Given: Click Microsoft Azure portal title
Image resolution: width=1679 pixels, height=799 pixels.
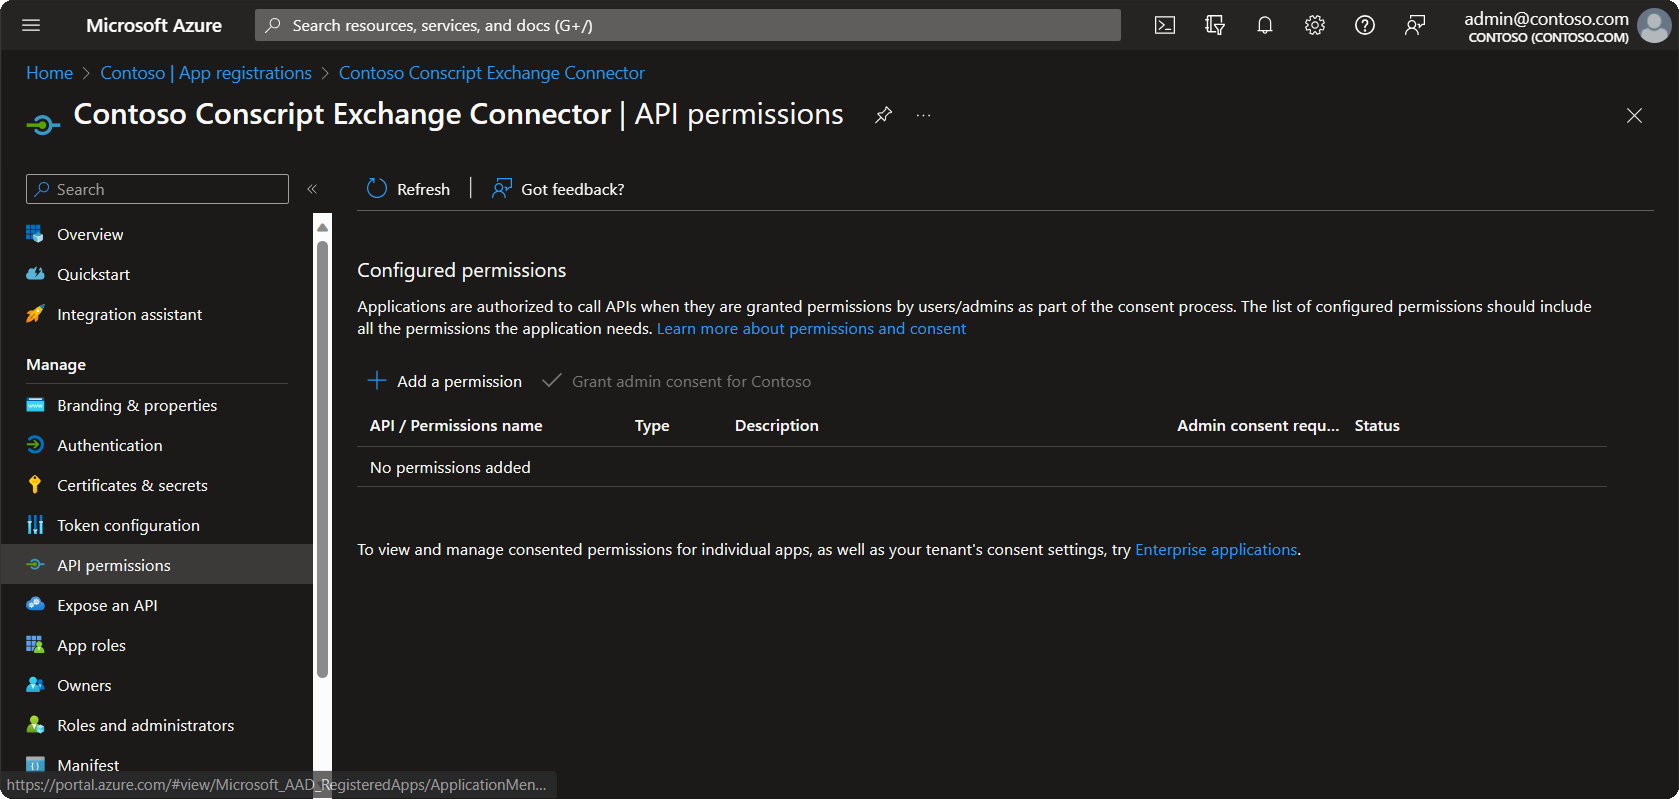Looking at the screenshot, I should click(x=154, y=25).
